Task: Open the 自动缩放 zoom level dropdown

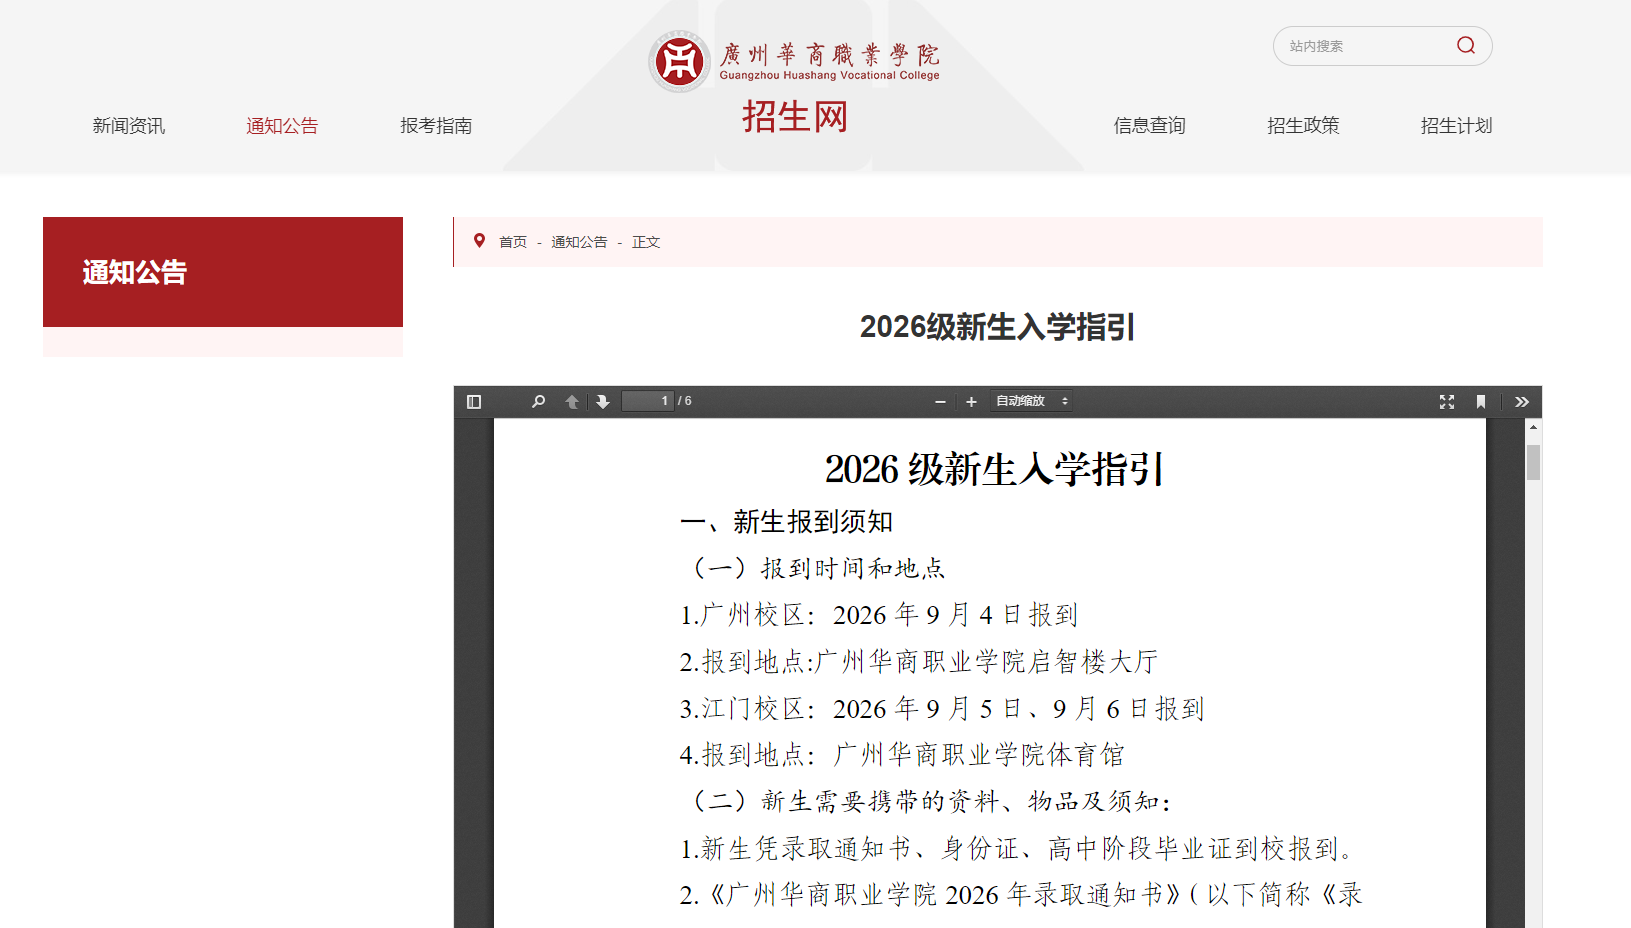Action: [x=1030, y=401]
